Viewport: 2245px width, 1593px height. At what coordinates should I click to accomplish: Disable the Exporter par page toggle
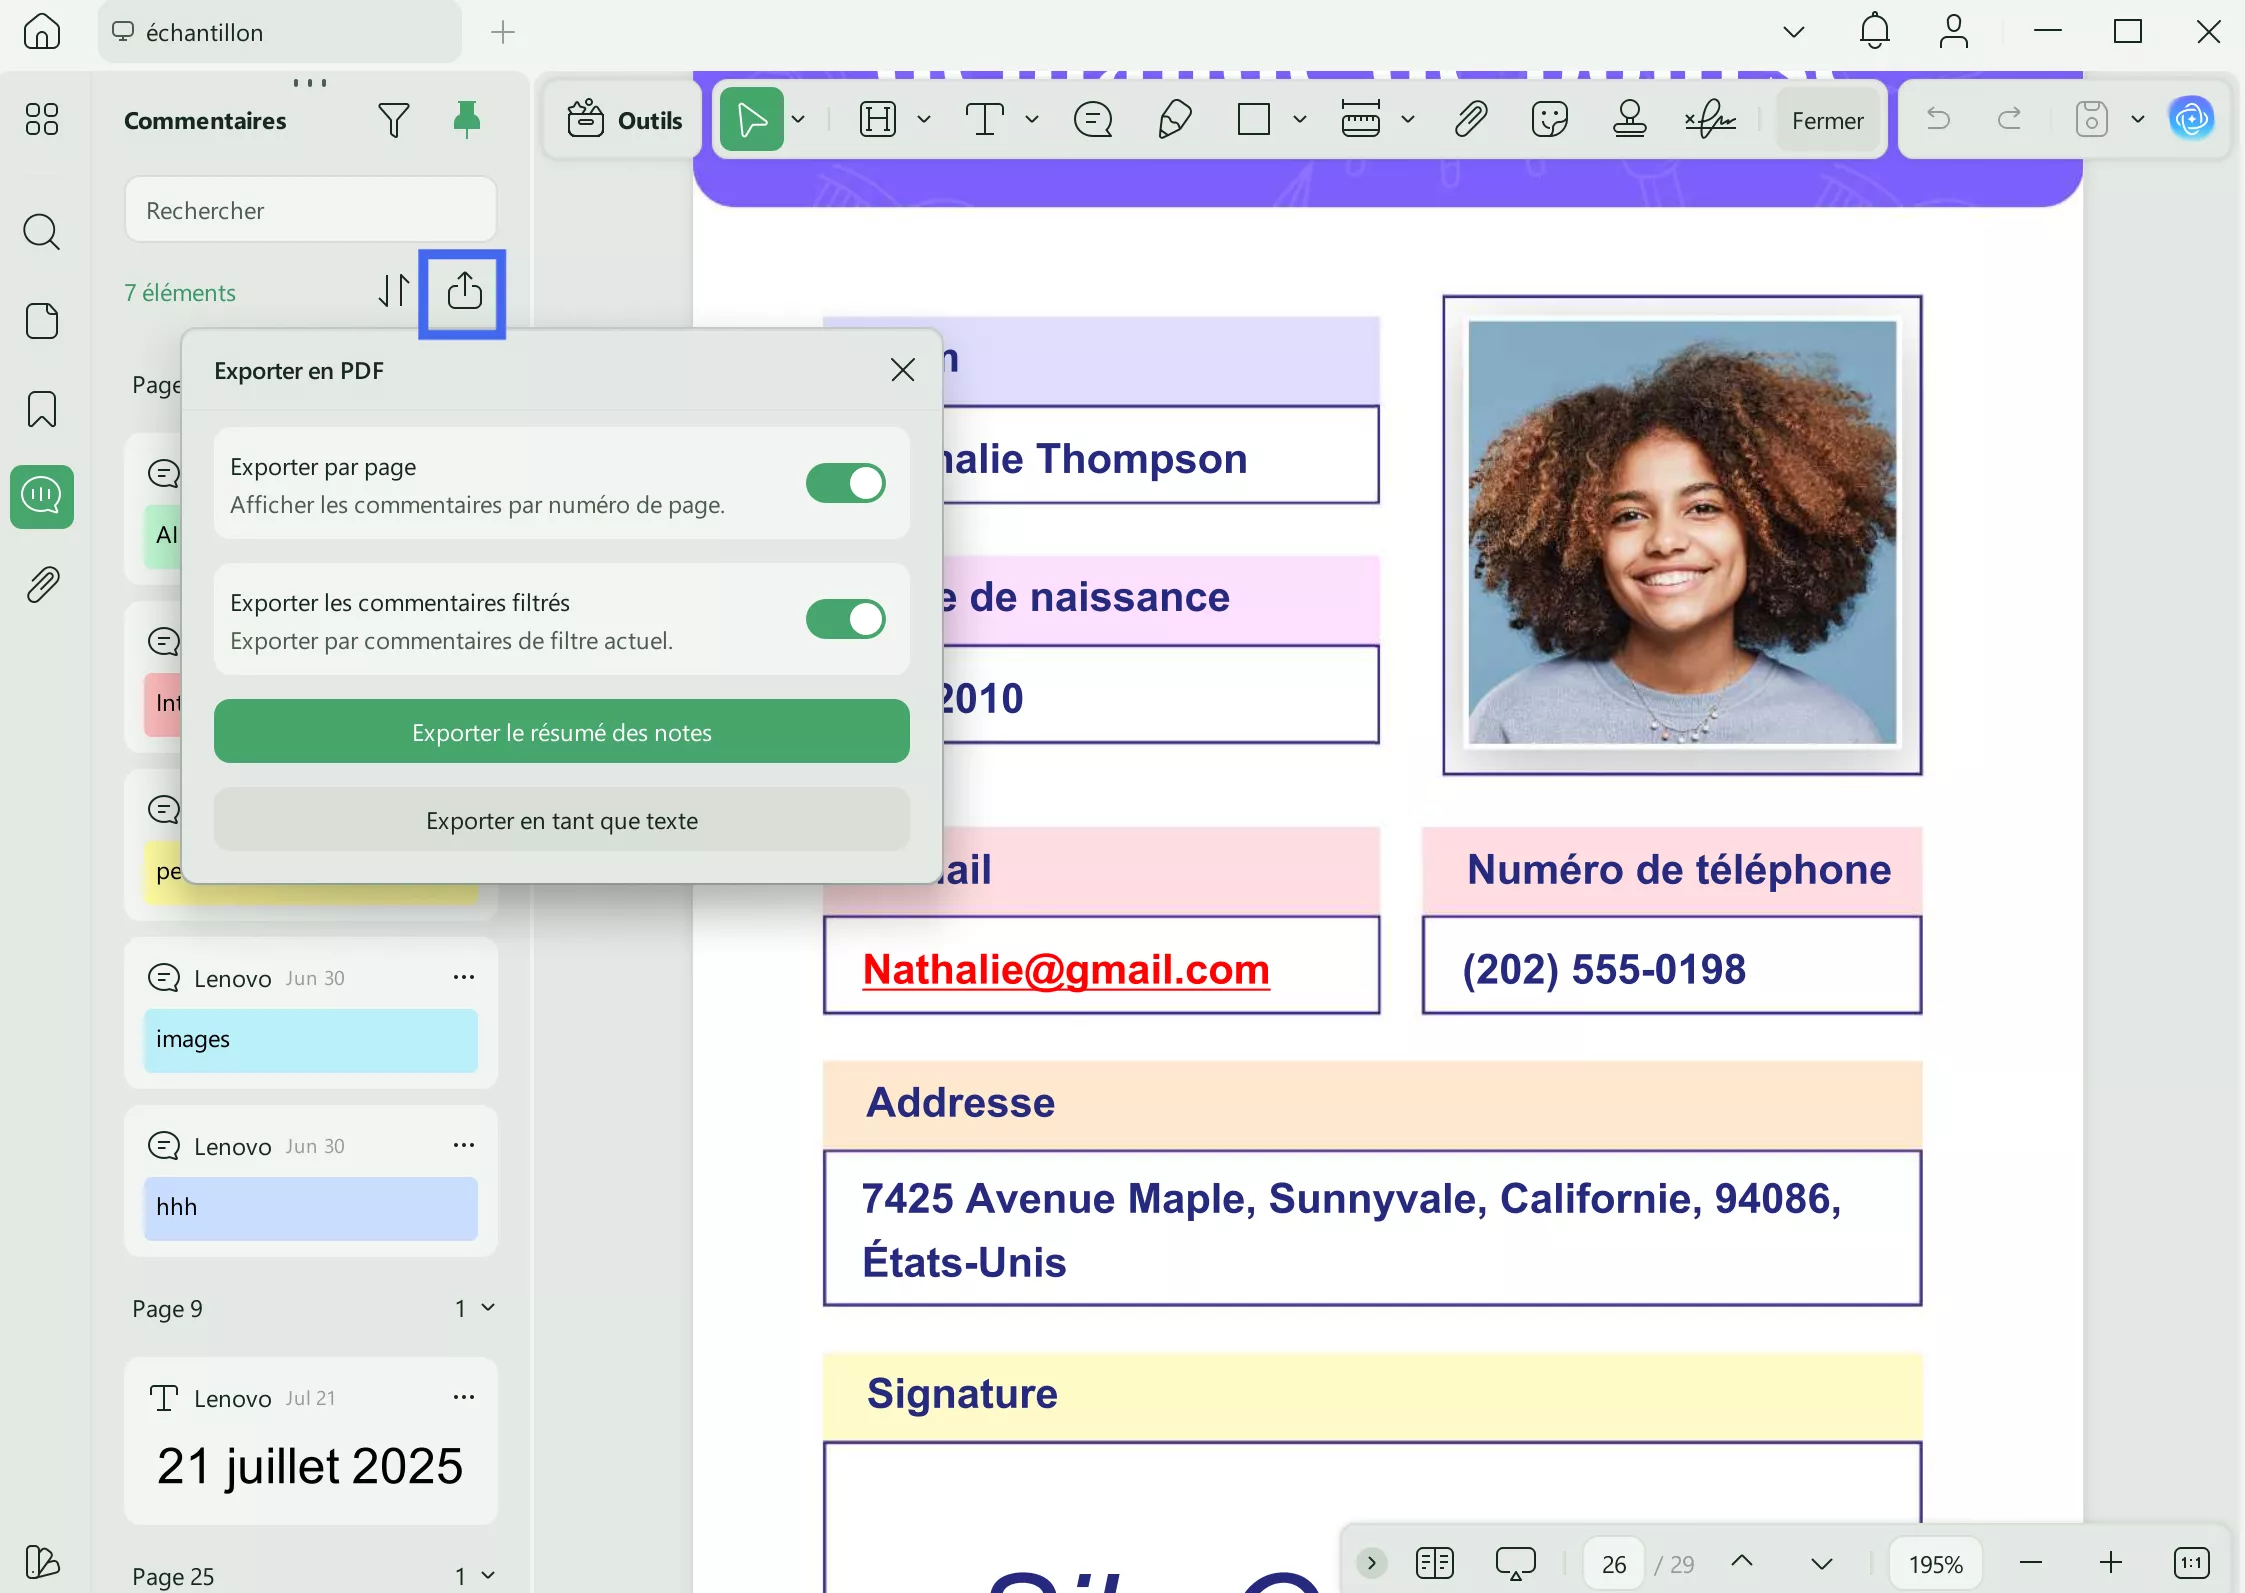[845, 484]
